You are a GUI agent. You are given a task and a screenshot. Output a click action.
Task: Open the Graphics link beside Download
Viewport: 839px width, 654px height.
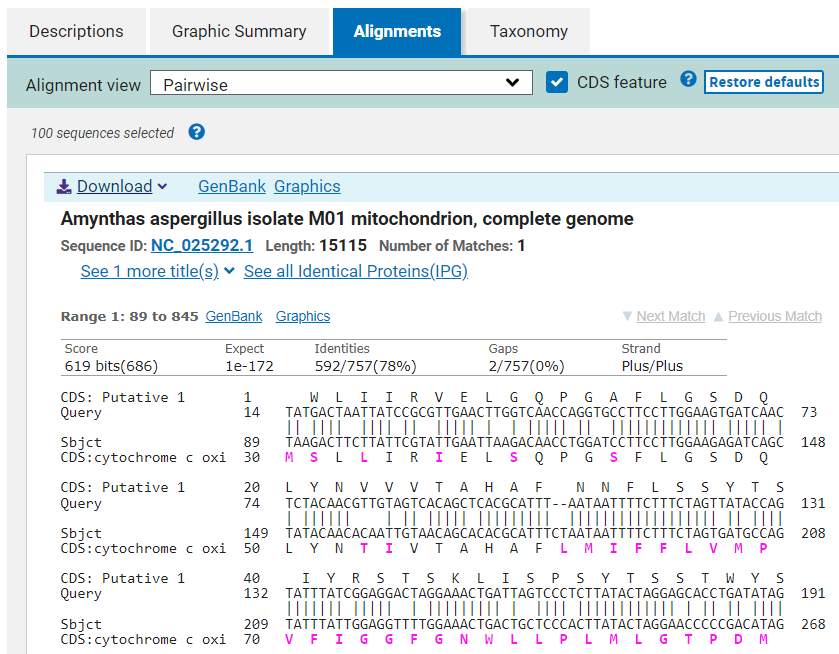307,186
